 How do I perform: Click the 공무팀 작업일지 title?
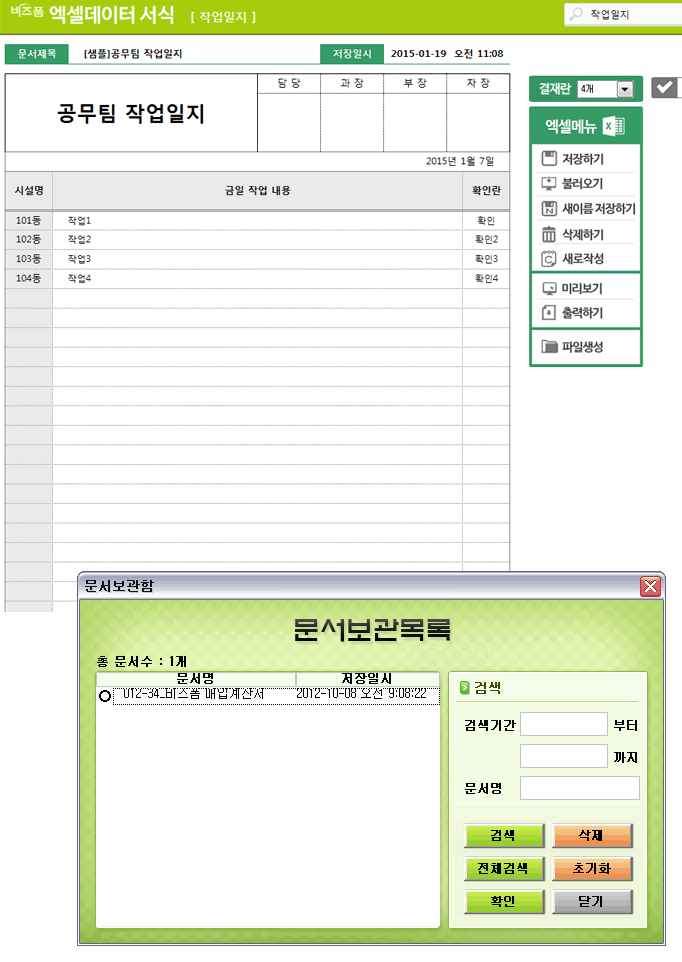pyautogui.click(x=131, y=114)
